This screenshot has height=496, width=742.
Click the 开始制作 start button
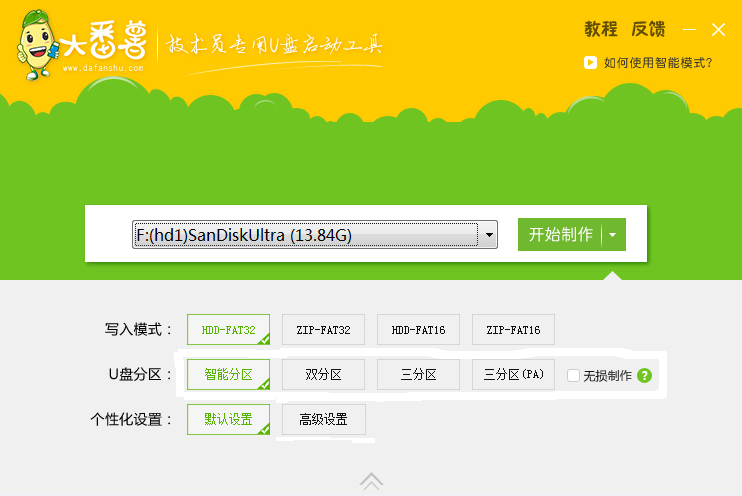tap(560, 234)
